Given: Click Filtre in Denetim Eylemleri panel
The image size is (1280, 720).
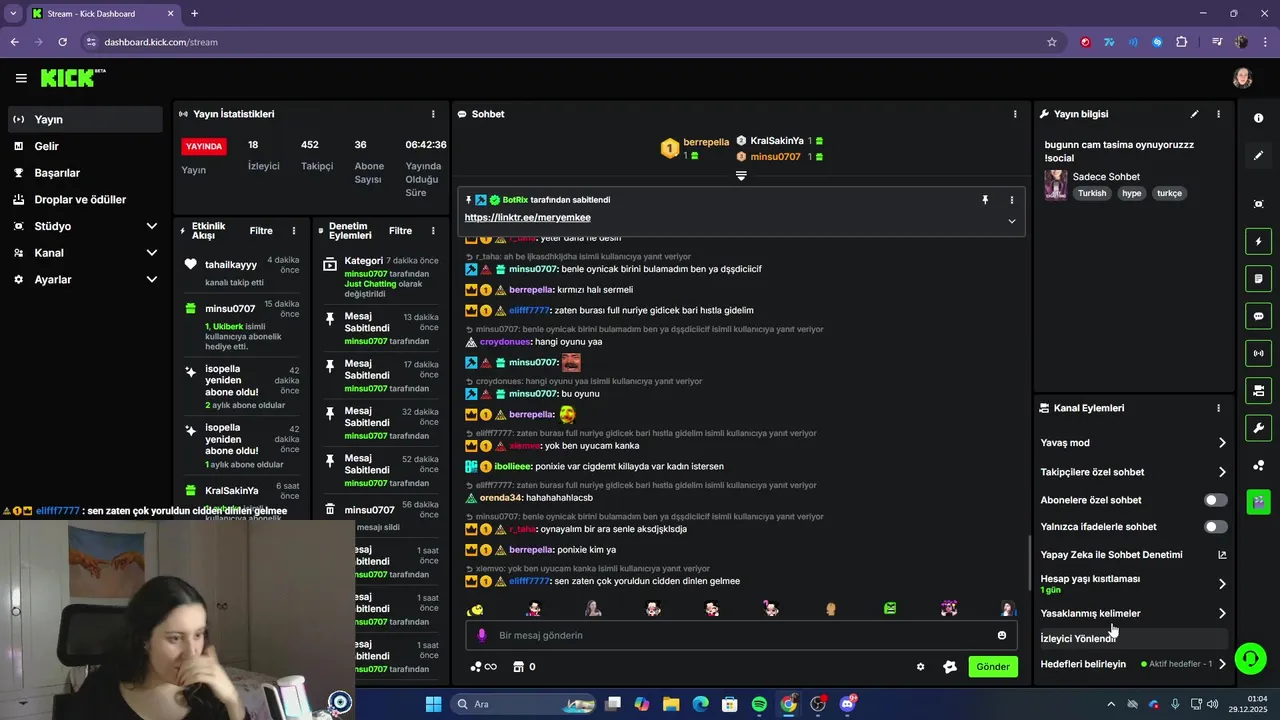Looking at the screenshot, I should coord(400,231).
